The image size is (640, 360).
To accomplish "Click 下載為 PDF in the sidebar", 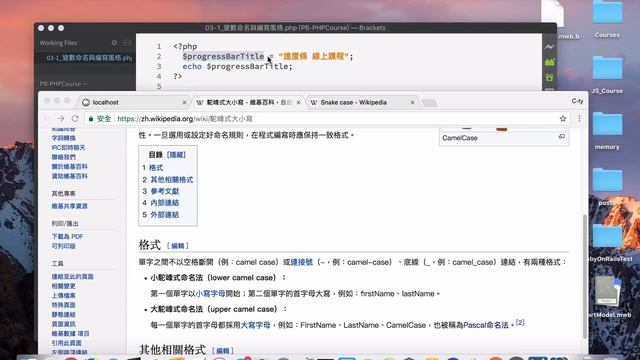I will point(67,236).
